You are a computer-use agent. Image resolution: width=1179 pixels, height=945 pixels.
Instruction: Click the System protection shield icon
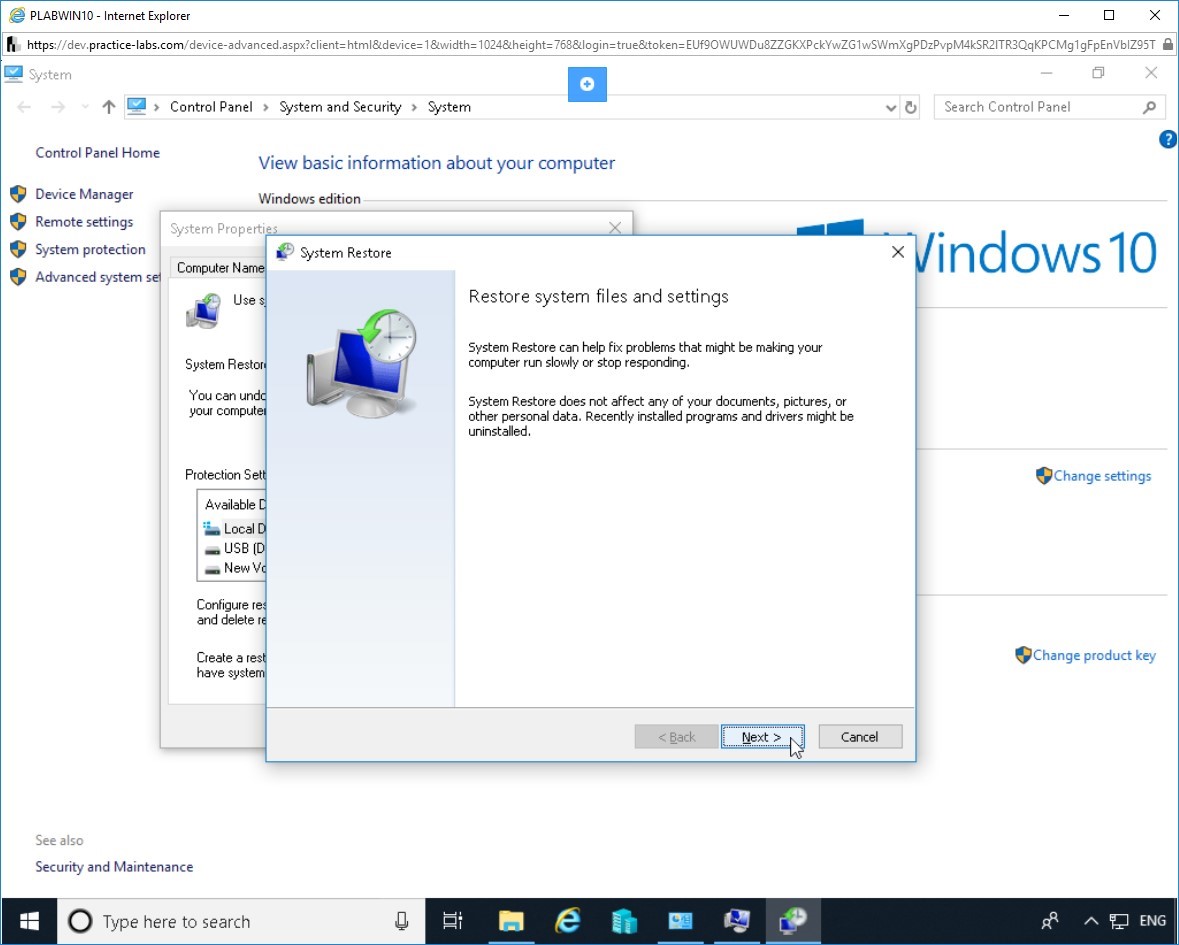click(18, 250)
